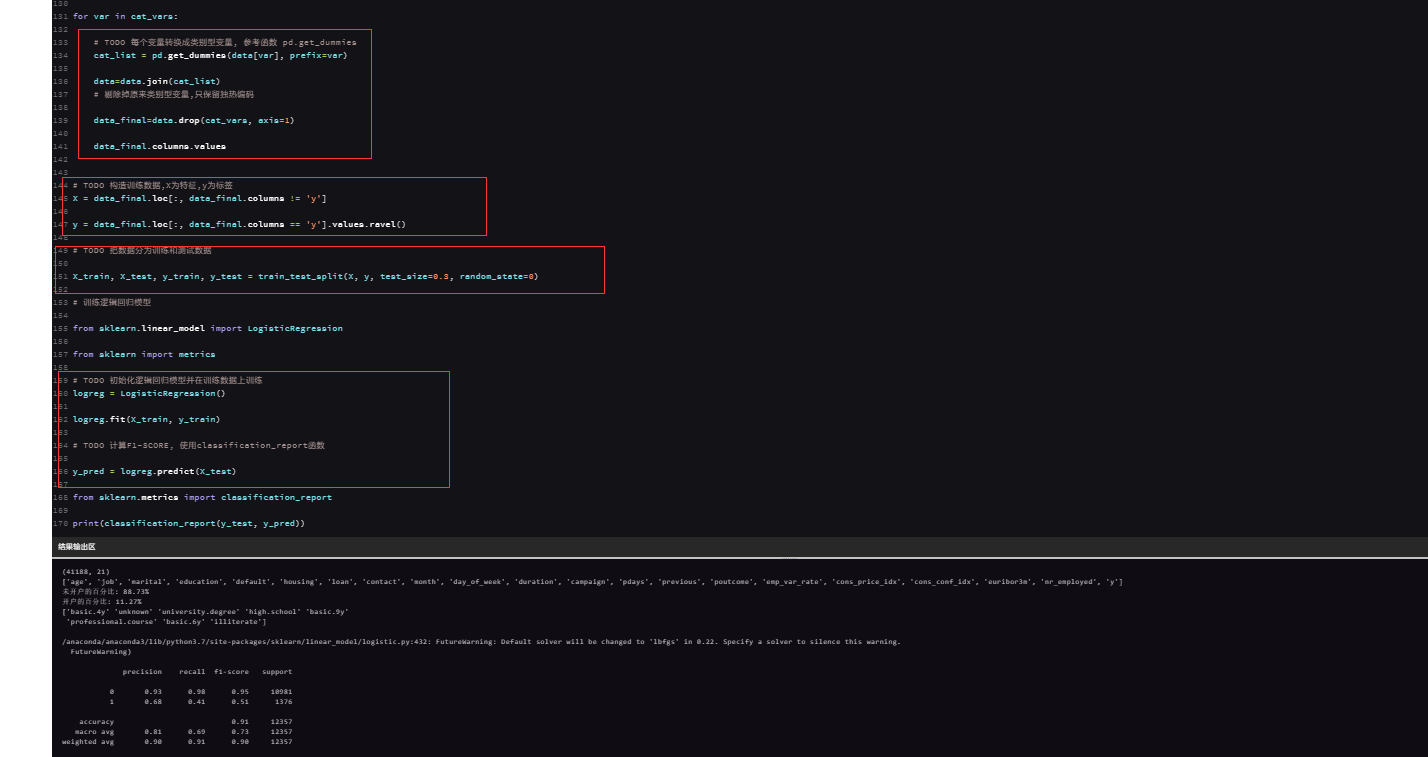Click the "recall" column header in report
Screen dimensions: 1428x757
(x=192, y=672)
